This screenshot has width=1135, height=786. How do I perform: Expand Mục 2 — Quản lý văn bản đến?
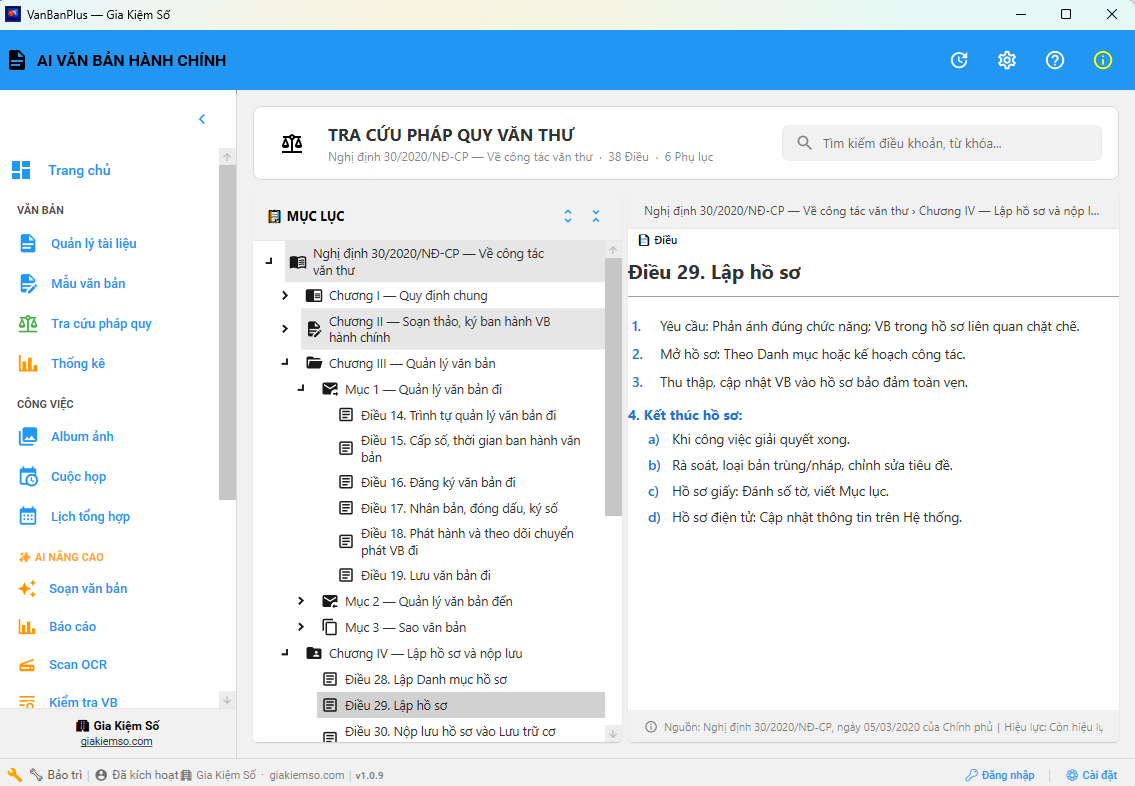pos(301,602)
